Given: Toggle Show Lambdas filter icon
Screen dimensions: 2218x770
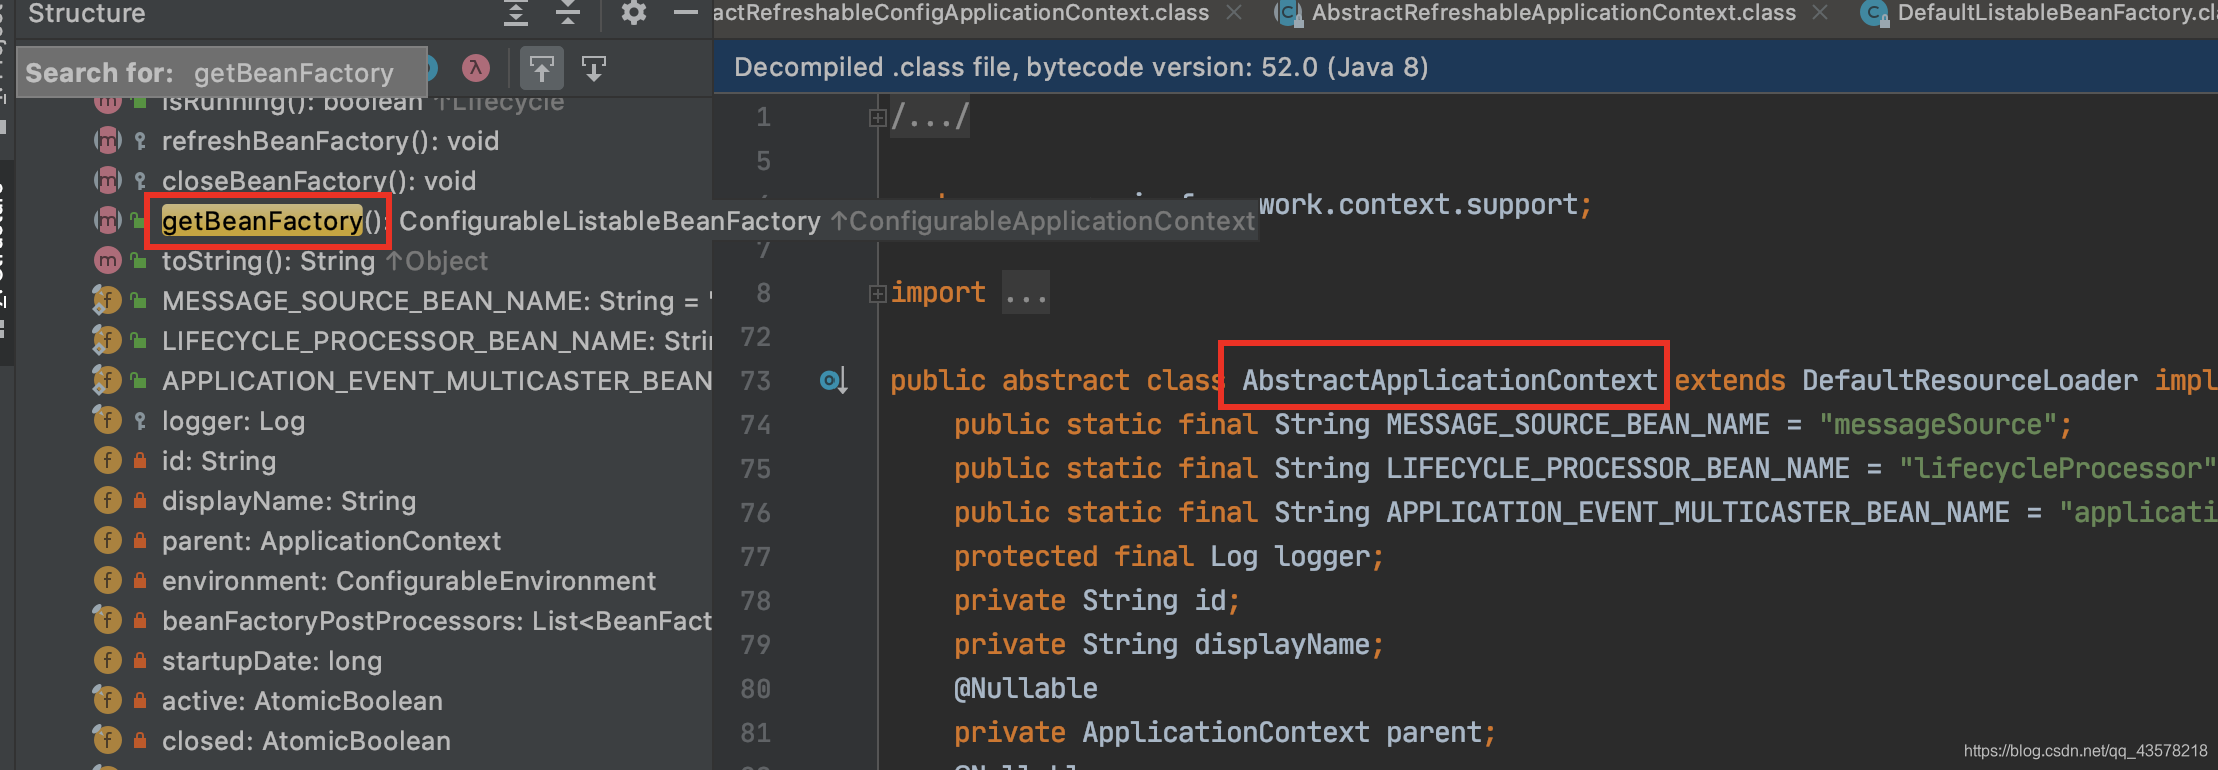Looking at the screenshot, I should point(476,68).
